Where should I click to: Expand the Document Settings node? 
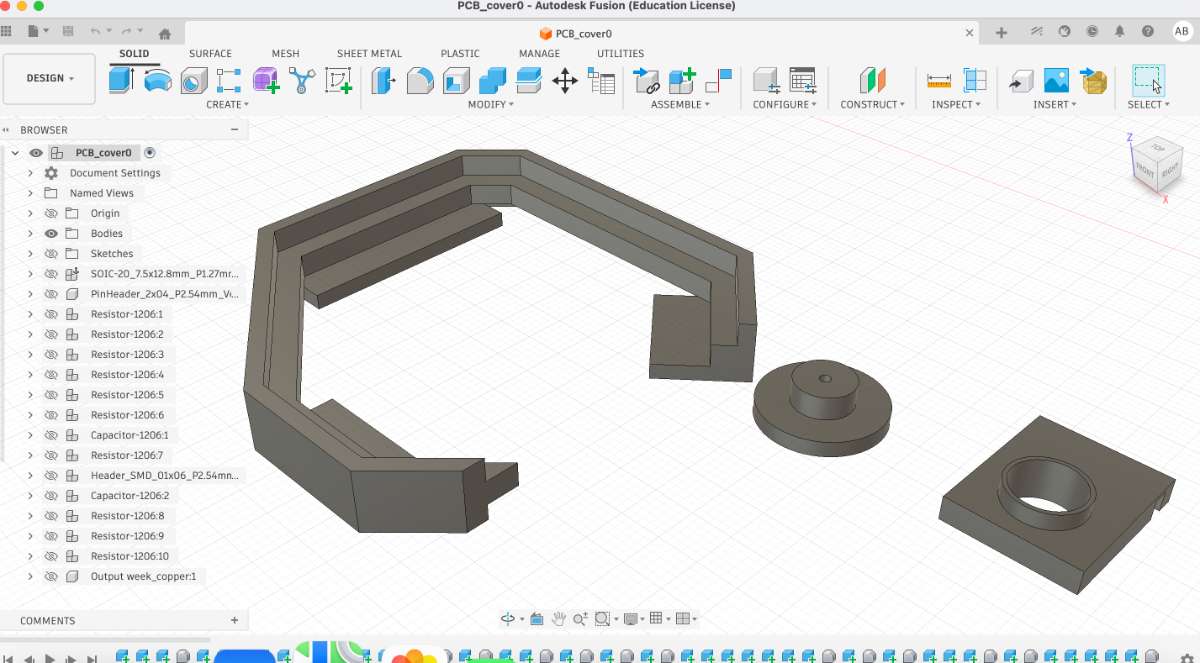(x=30, y=173)
